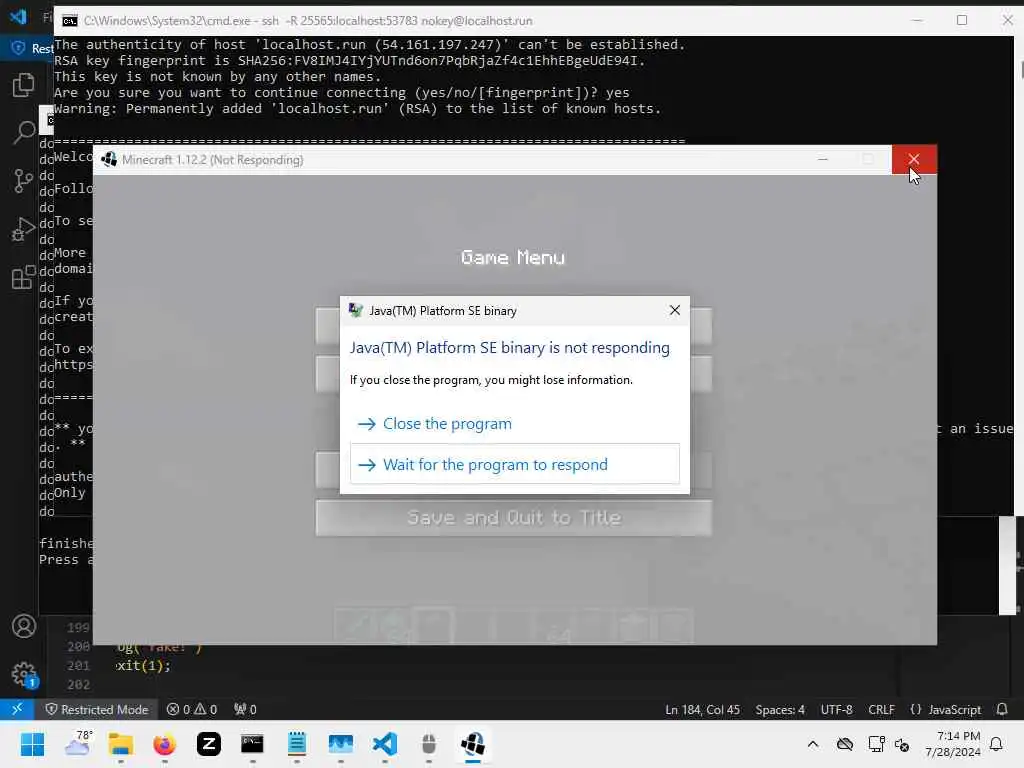The width and height of the screenshot is (1024, 768).
Task: Open the weather widget showing 78°
Action: (x=78, y=744)
